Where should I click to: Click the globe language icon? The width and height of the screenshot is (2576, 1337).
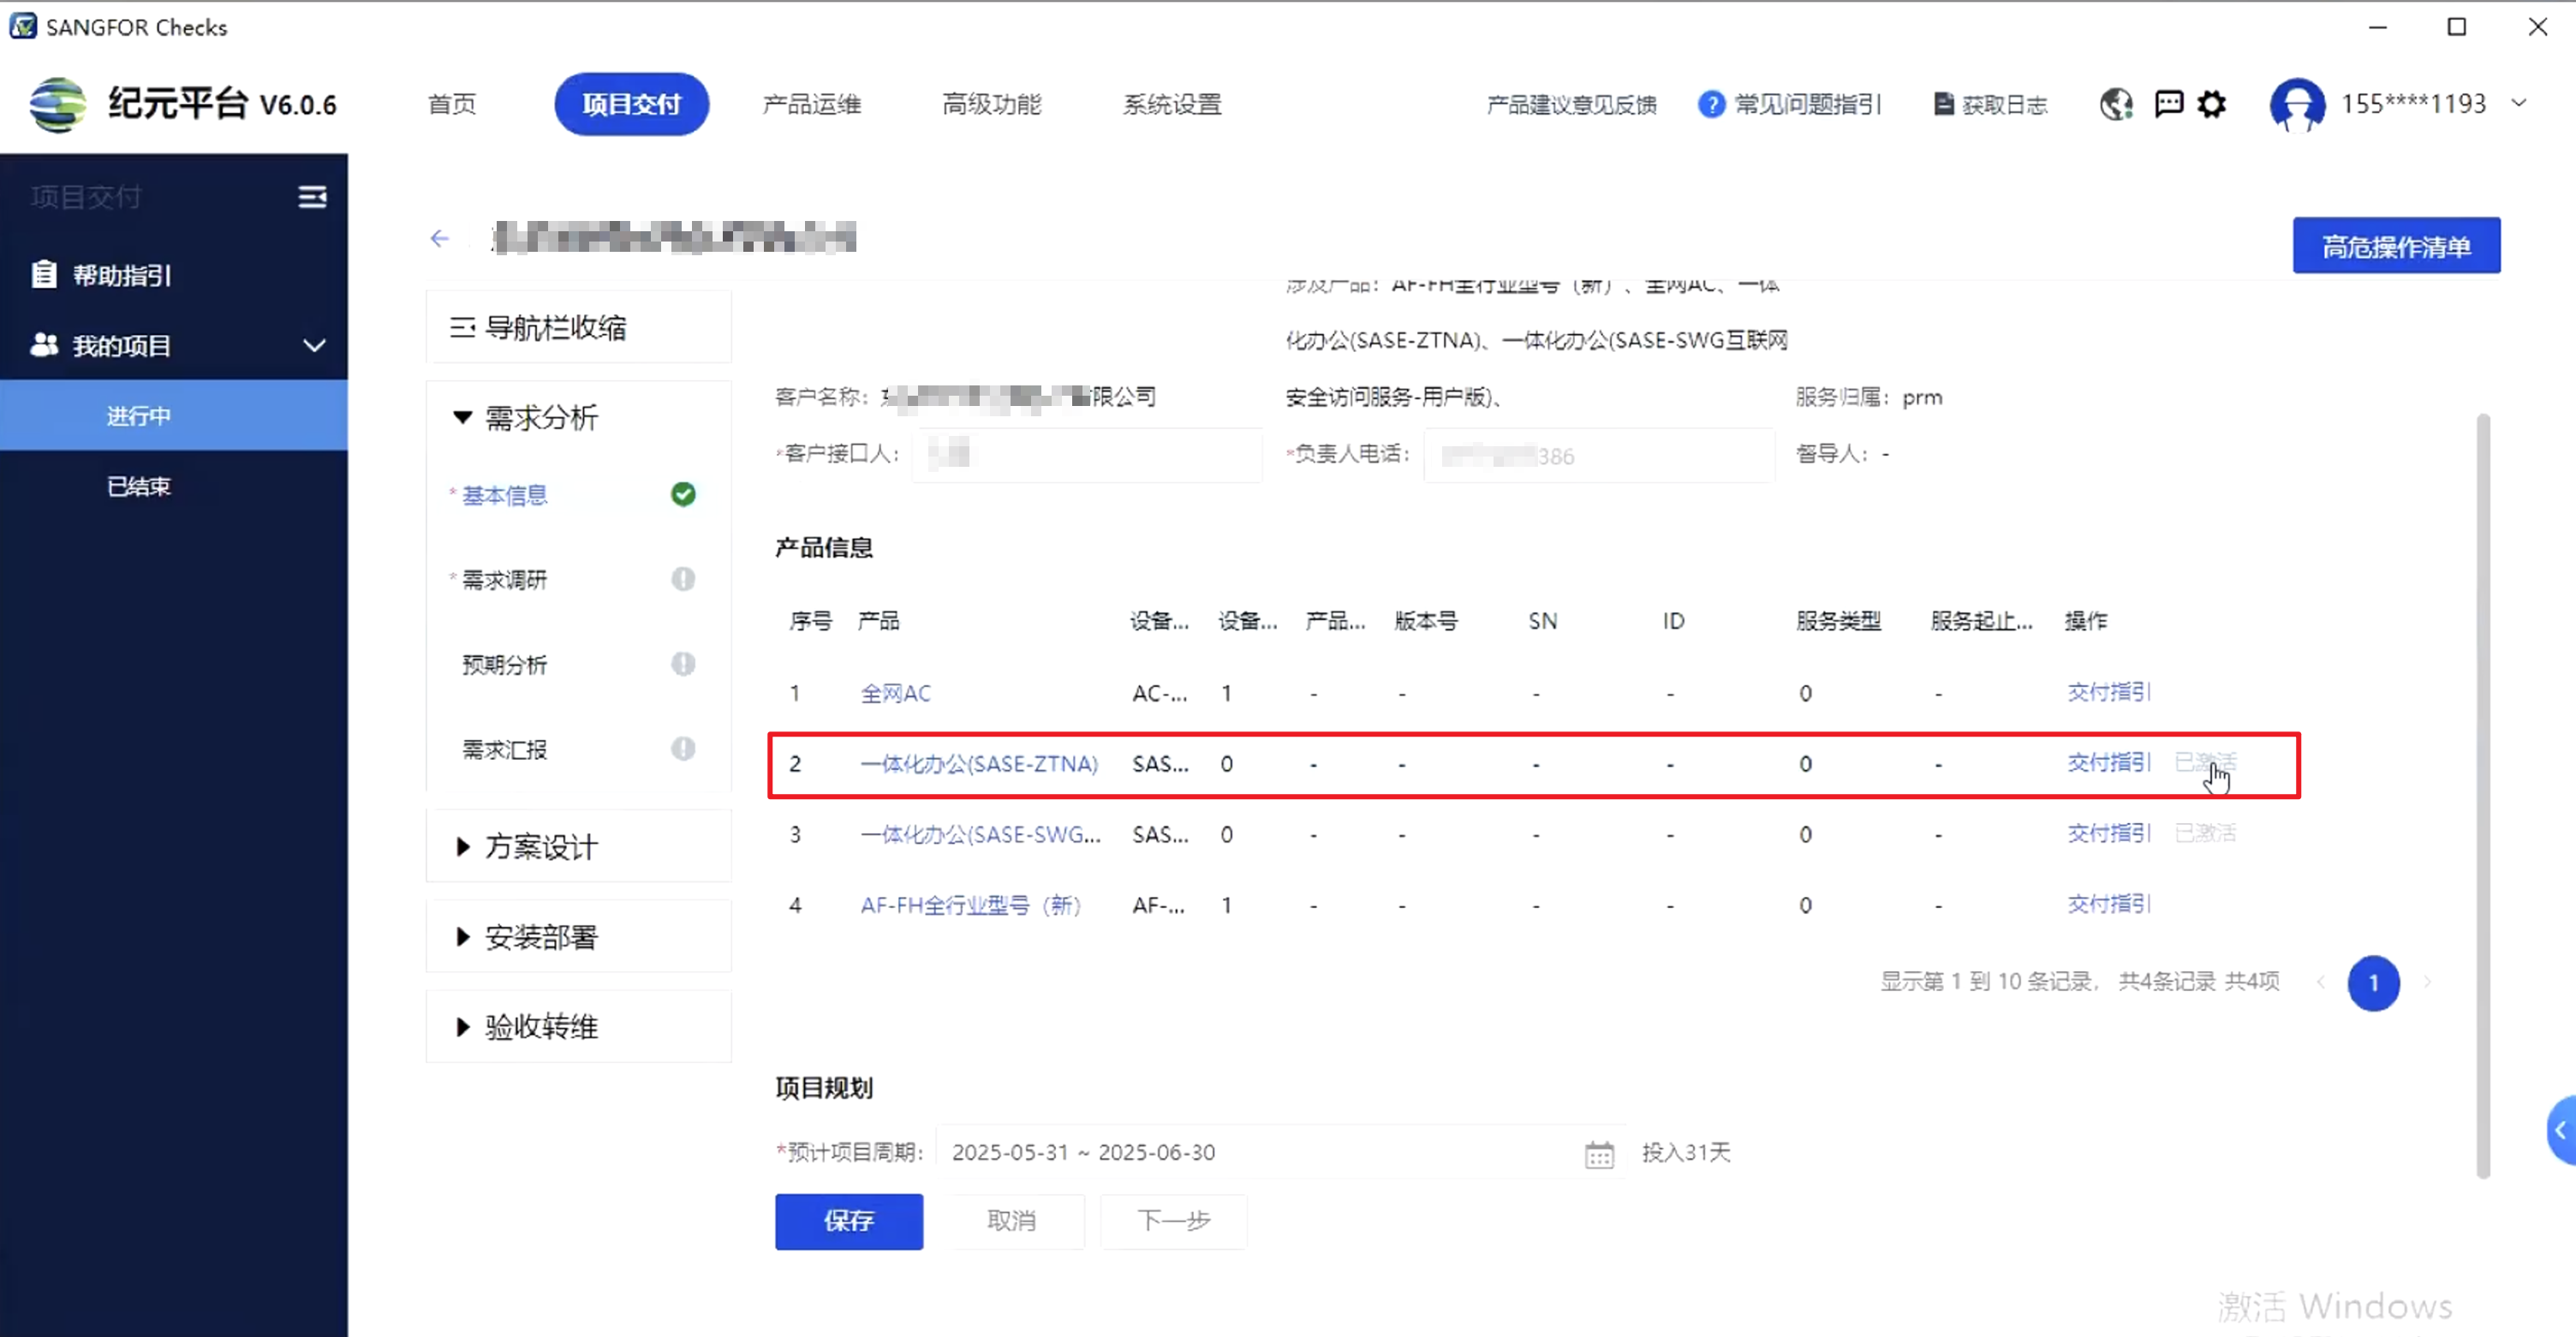tap(2116, 104)
